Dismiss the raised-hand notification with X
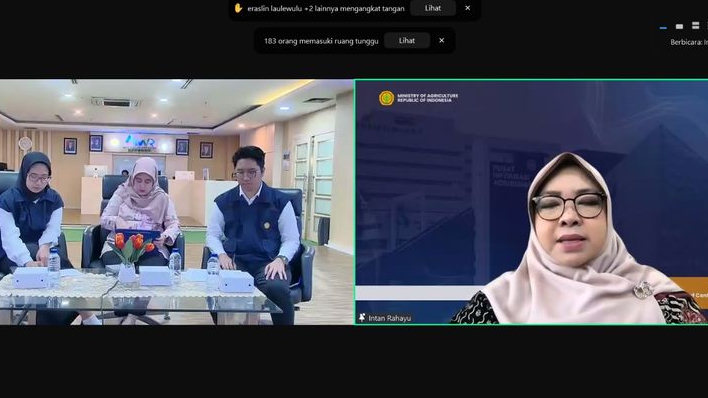 point(468,8)
